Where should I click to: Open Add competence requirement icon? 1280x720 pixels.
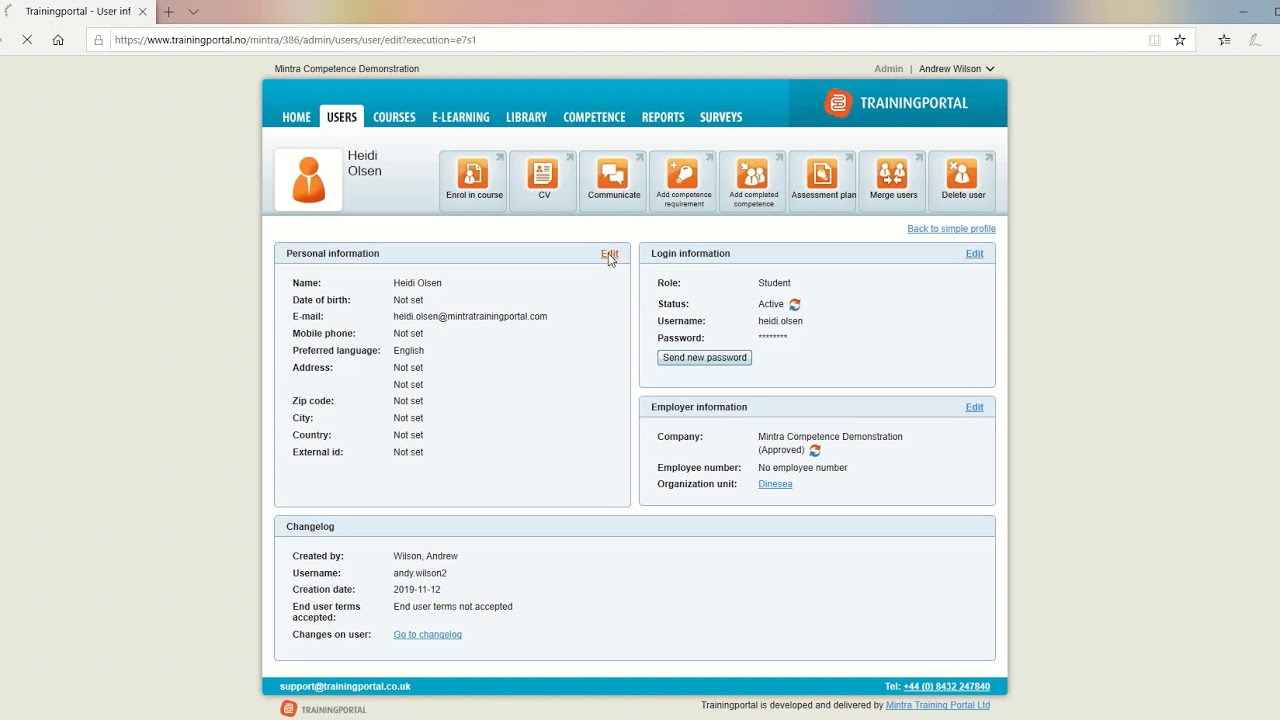point(684,180)
